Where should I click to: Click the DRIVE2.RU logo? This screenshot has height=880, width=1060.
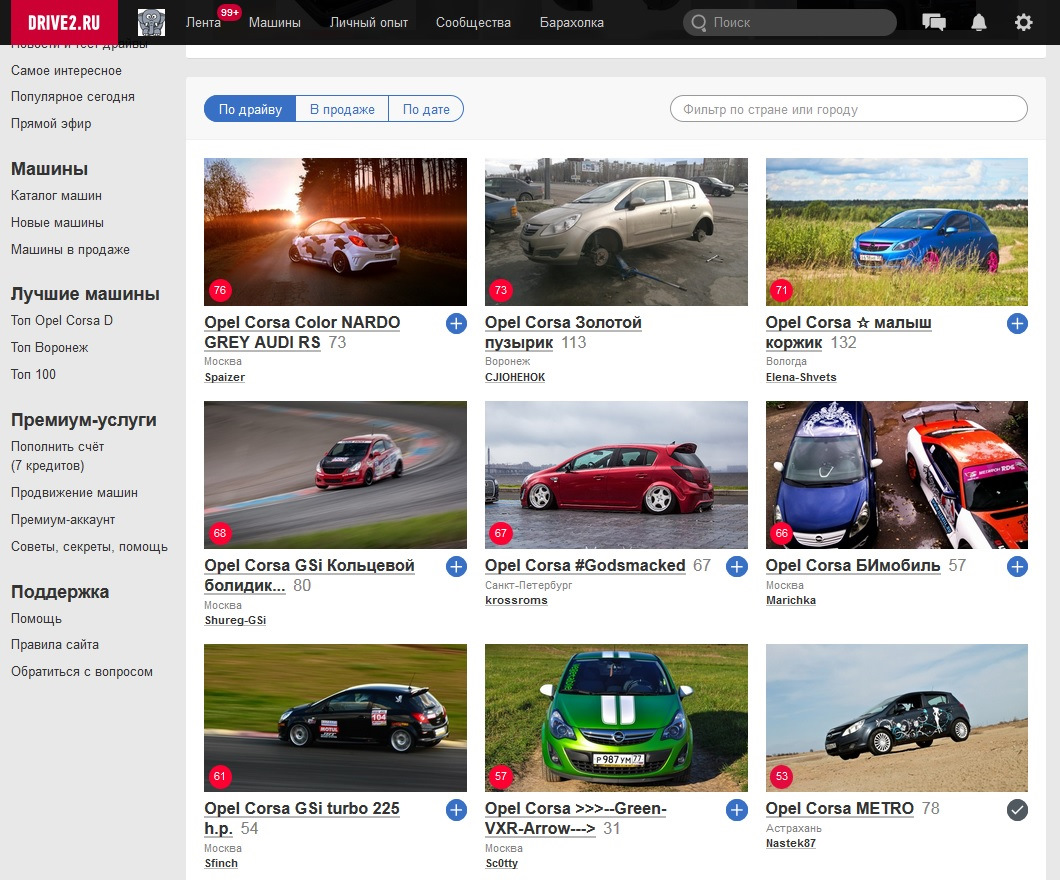[59, 22]
